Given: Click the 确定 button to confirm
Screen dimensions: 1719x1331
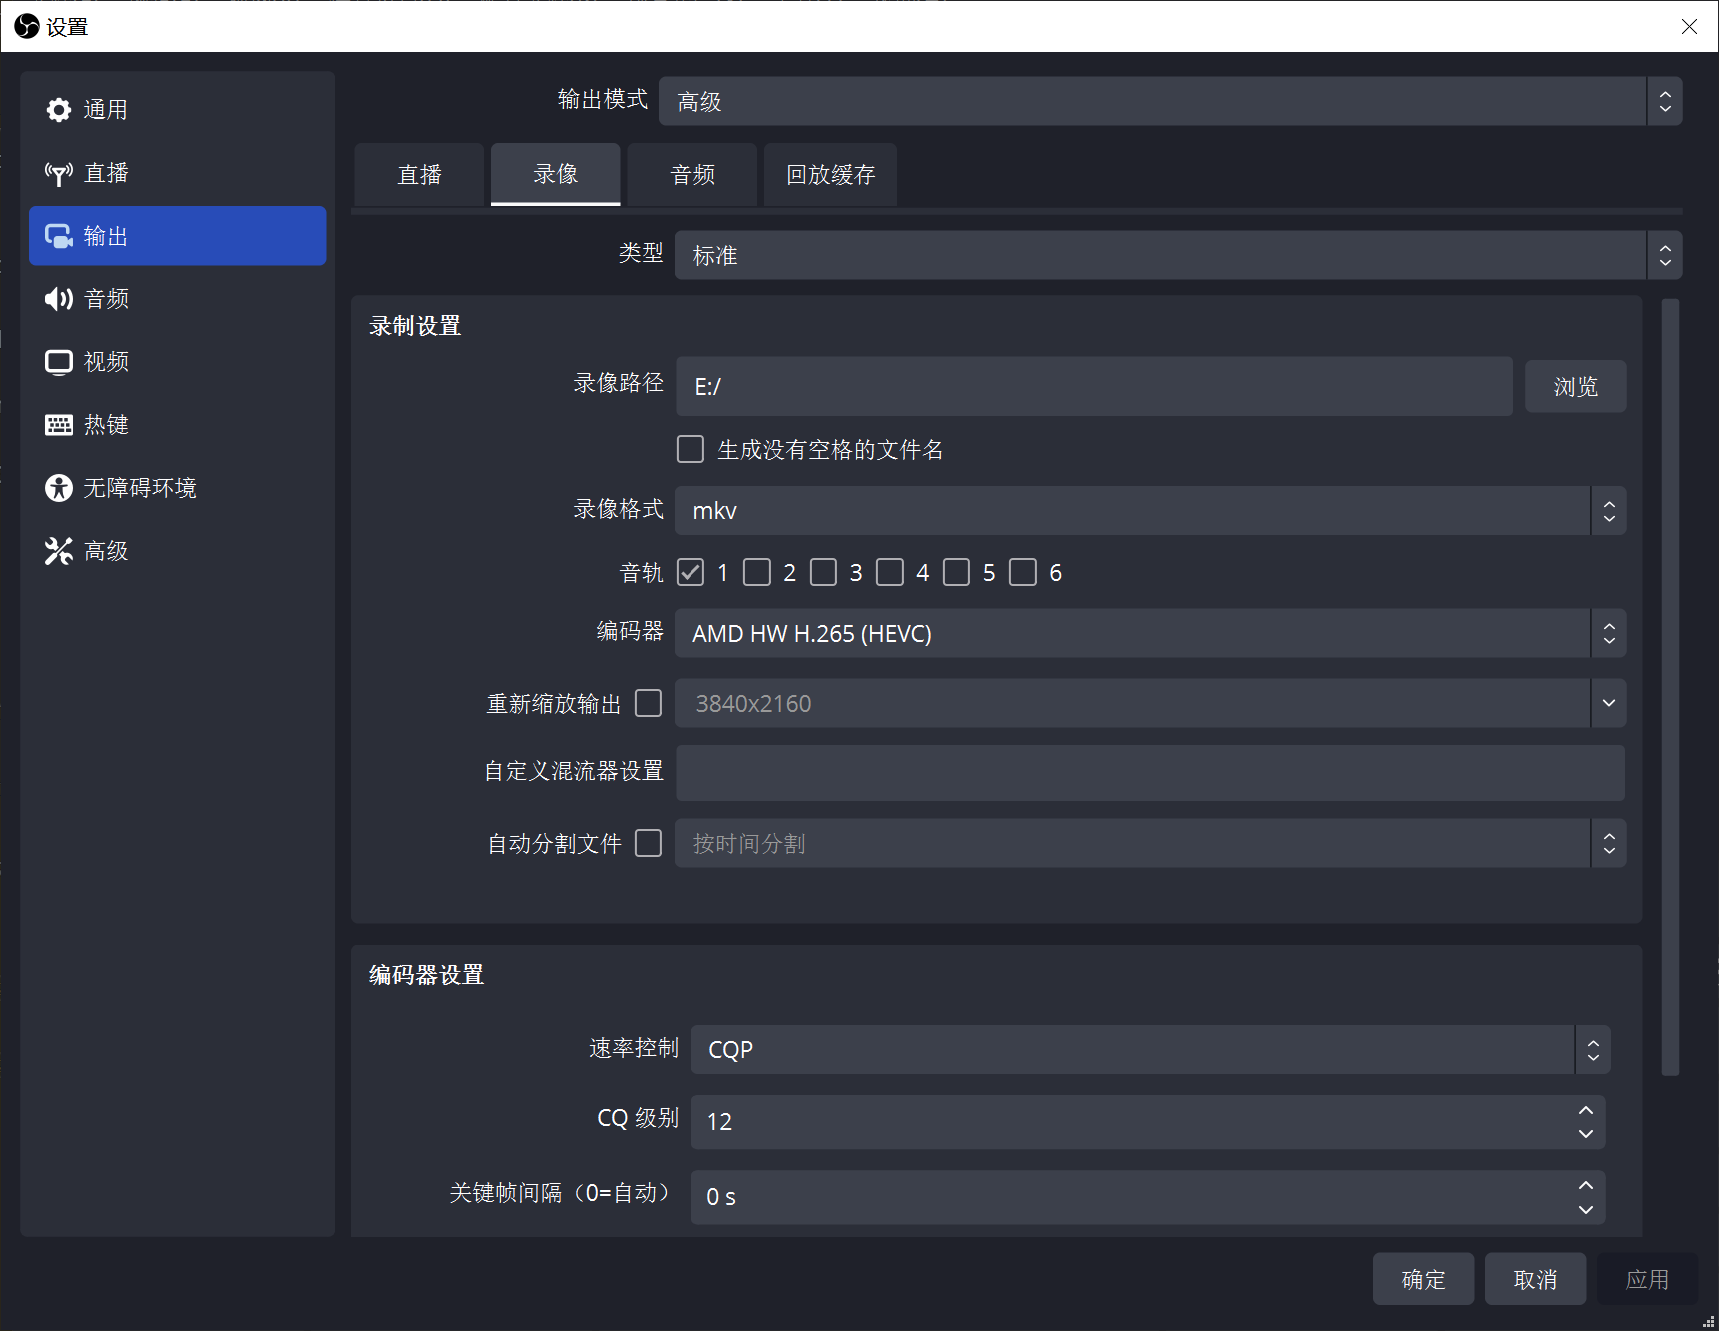Looking at the screenshot, I should [1423, 1279].
